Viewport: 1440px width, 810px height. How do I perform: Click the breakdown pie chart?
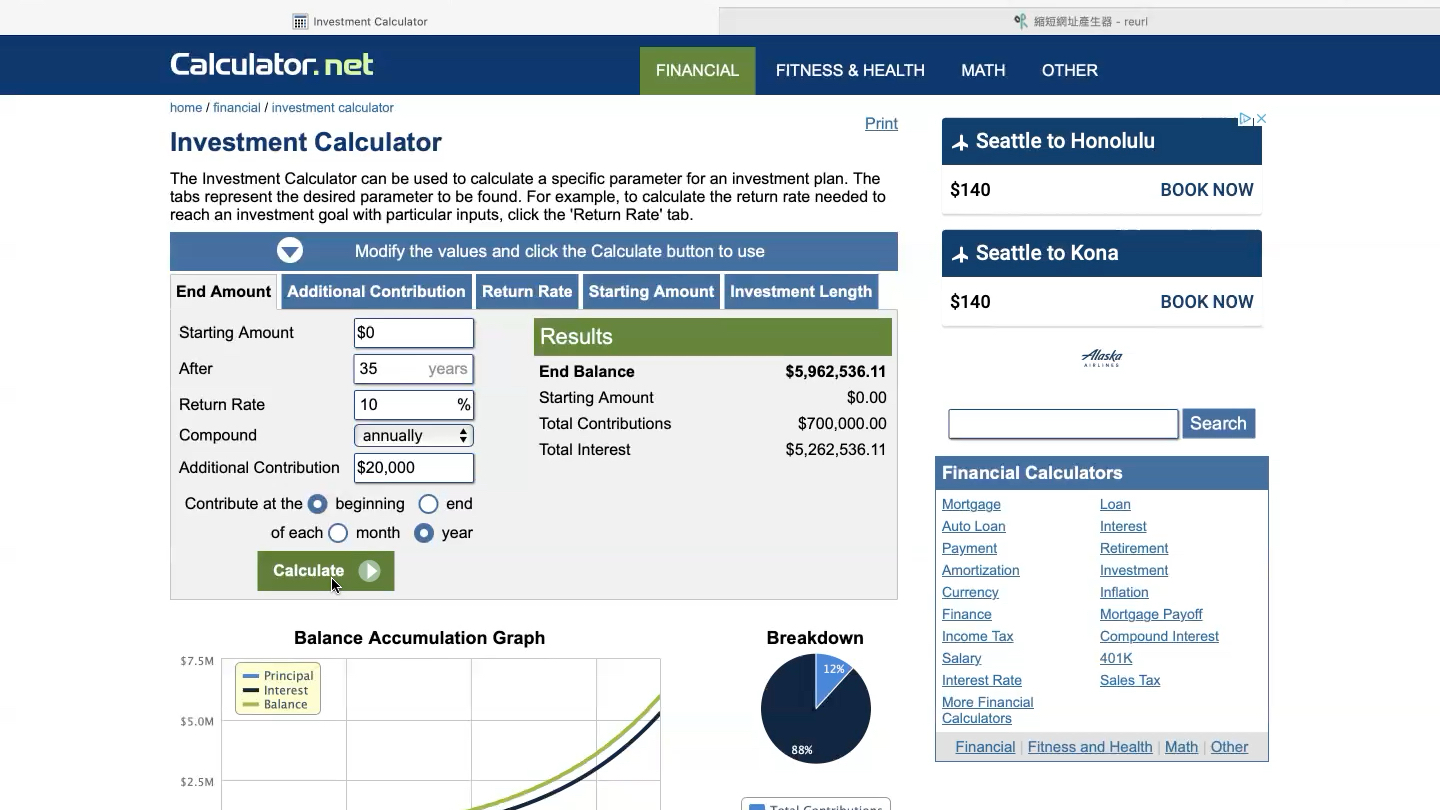pyautogui.click(x=816, y=709)
